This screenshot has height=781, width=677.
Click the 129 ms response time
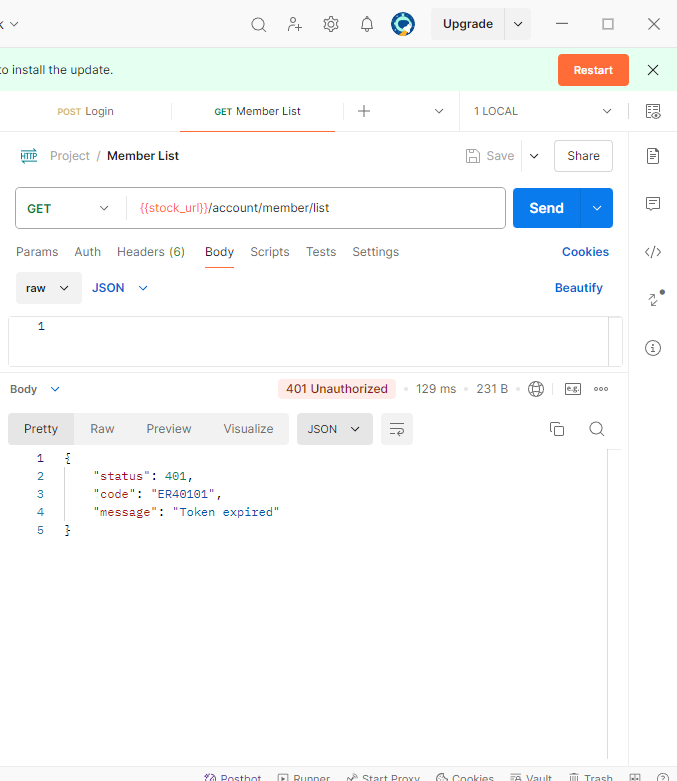pyautogui.click(x=436, y=389)
